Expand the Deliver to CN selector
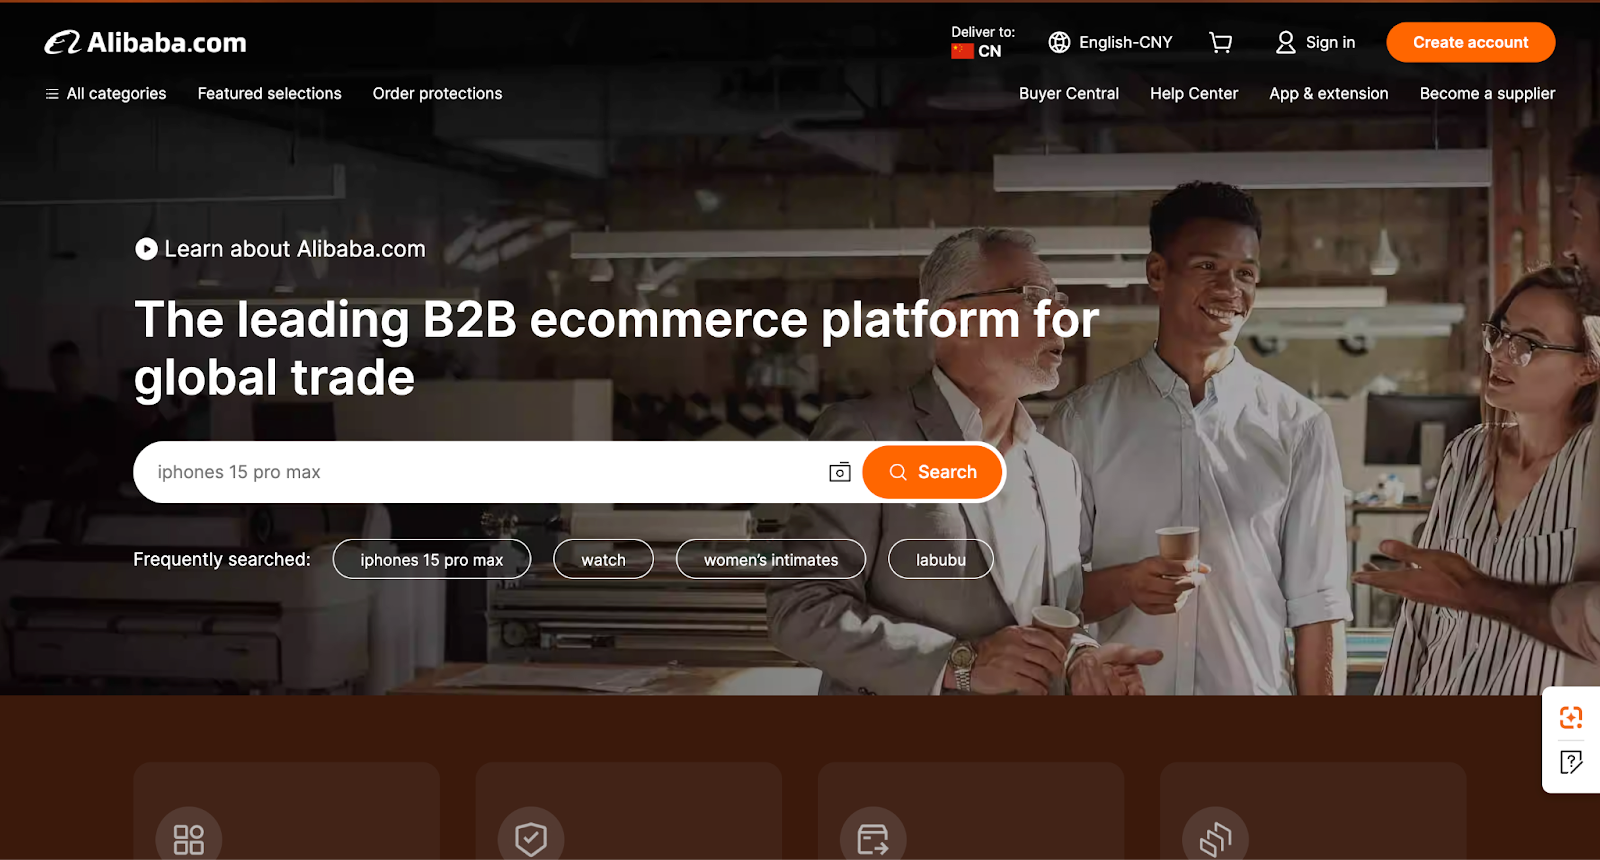 click(x=982, y=42)
